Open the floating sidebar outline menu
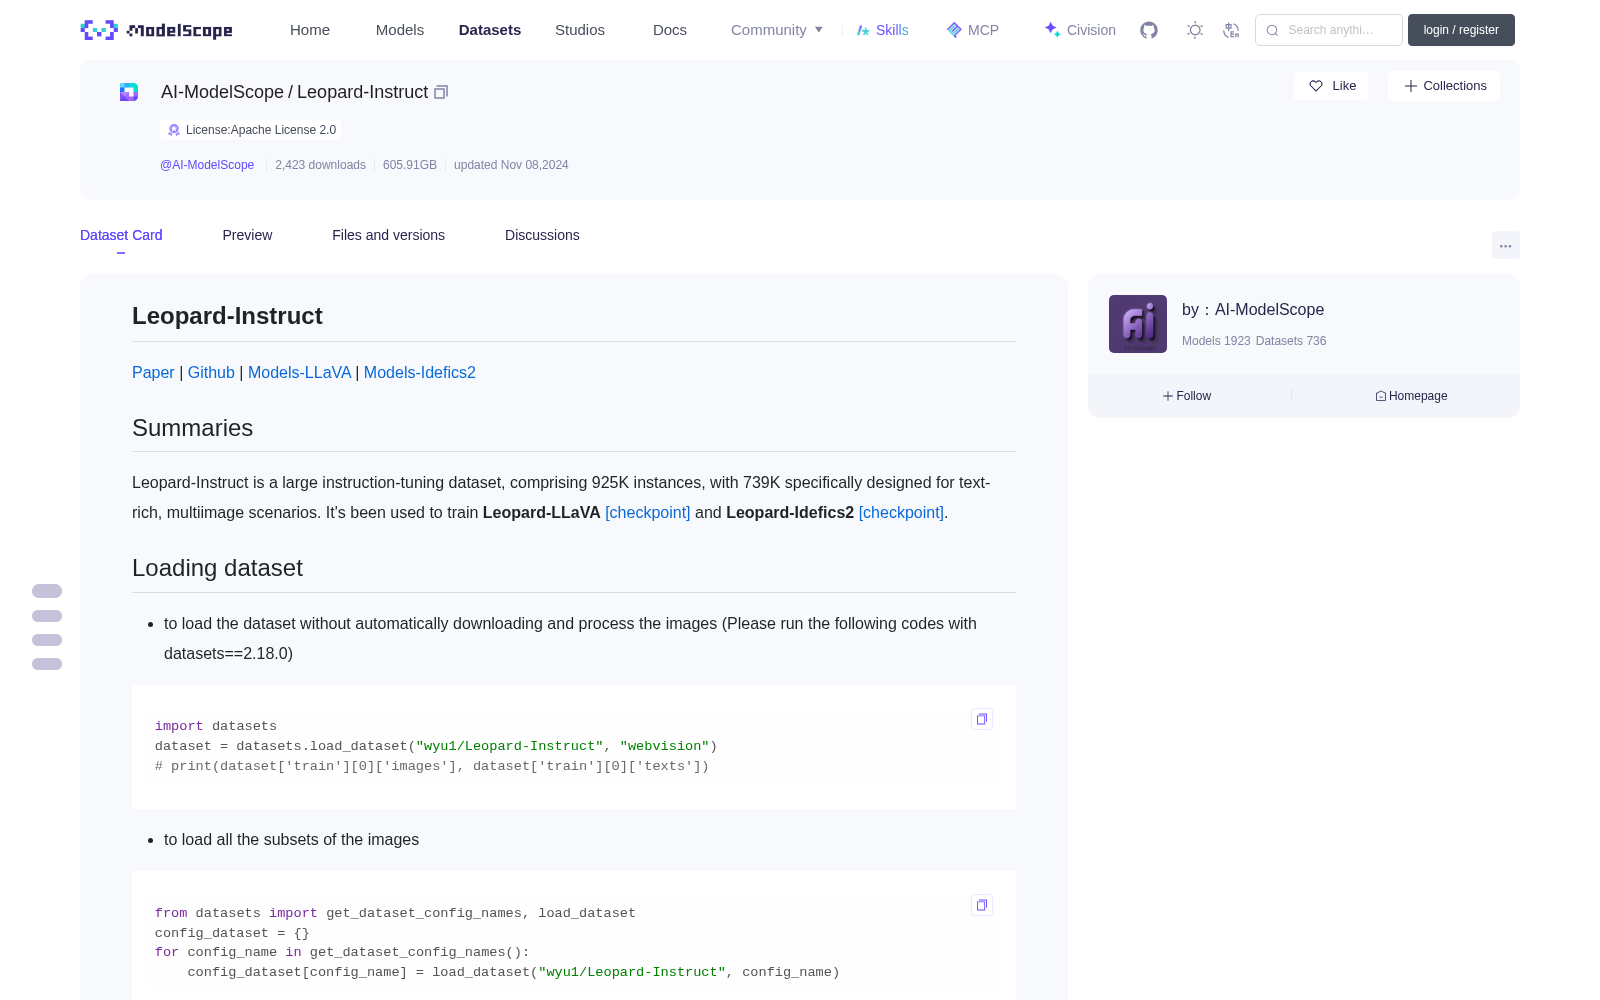 47,627
